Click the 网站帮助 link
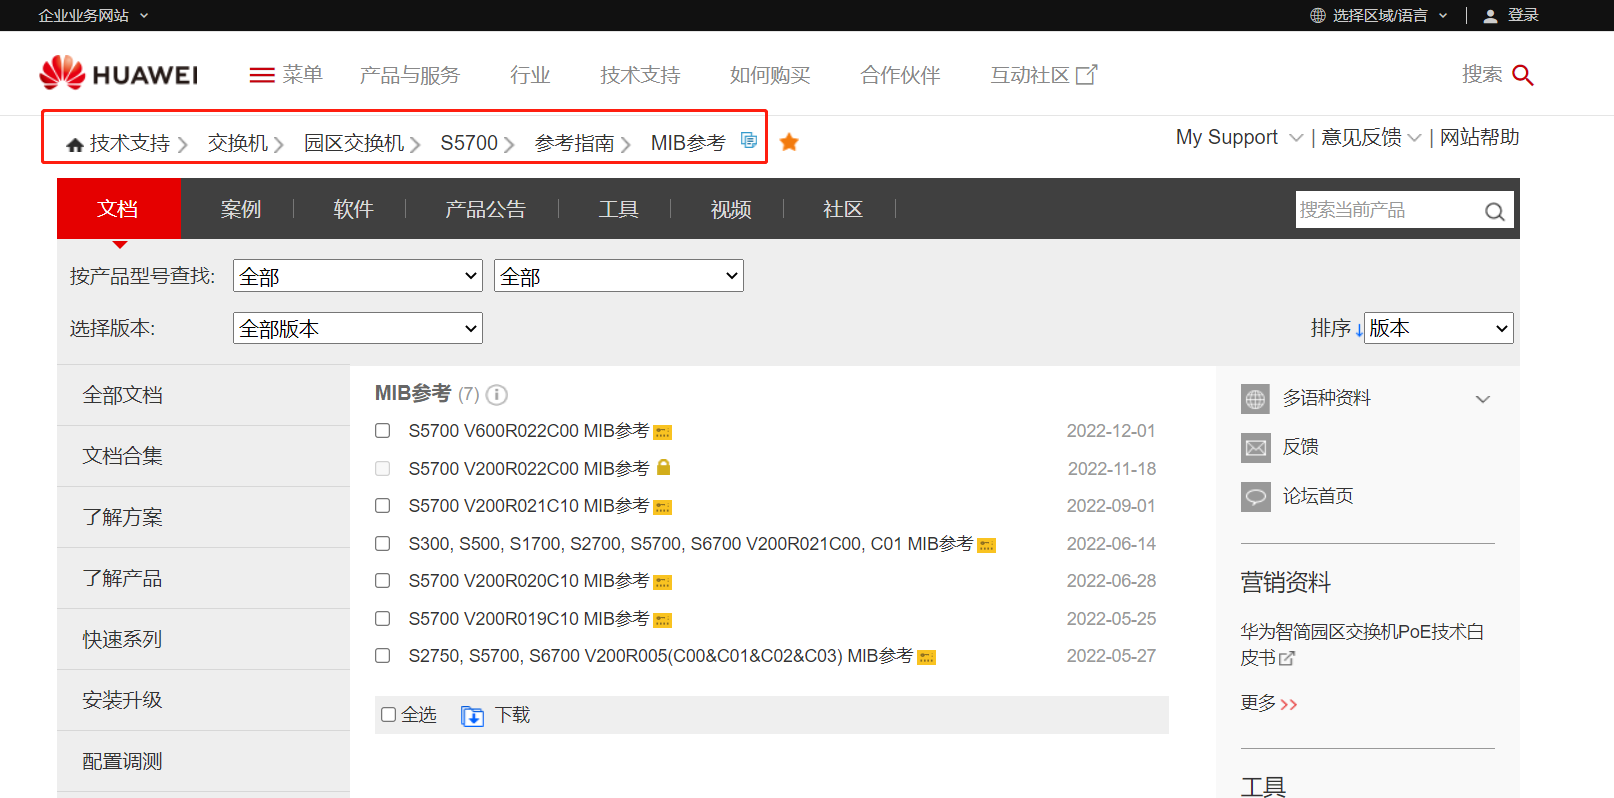Viewport: 1614px width, 798px height. [x=1480, y=137]
